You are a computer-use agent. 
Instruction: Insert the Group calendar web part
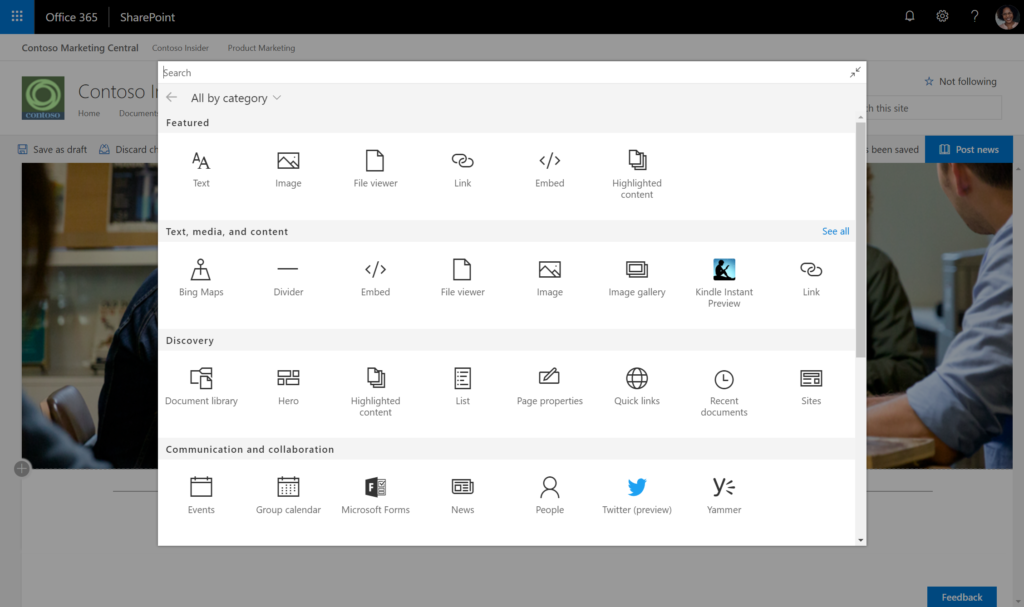[288, 496]
